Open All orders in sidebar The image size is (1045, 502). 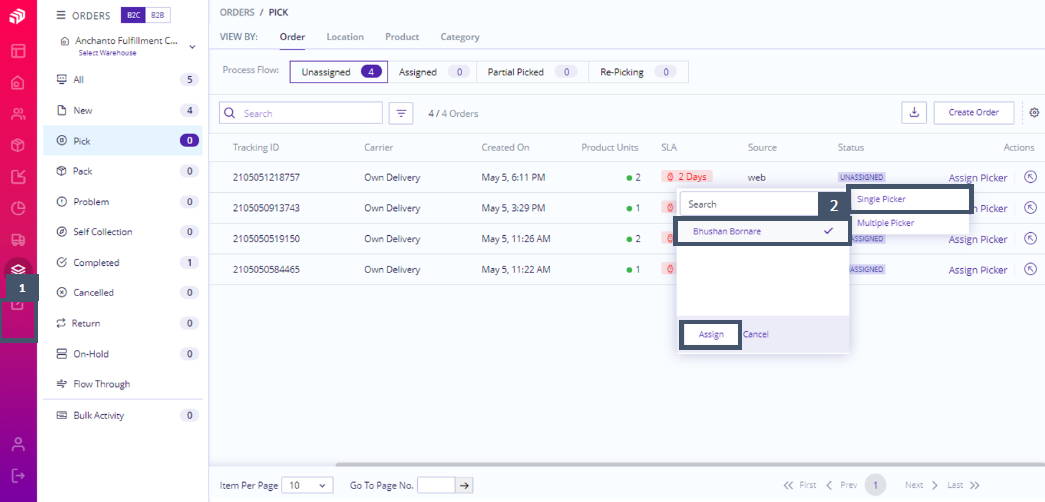(x=123, y=80)
